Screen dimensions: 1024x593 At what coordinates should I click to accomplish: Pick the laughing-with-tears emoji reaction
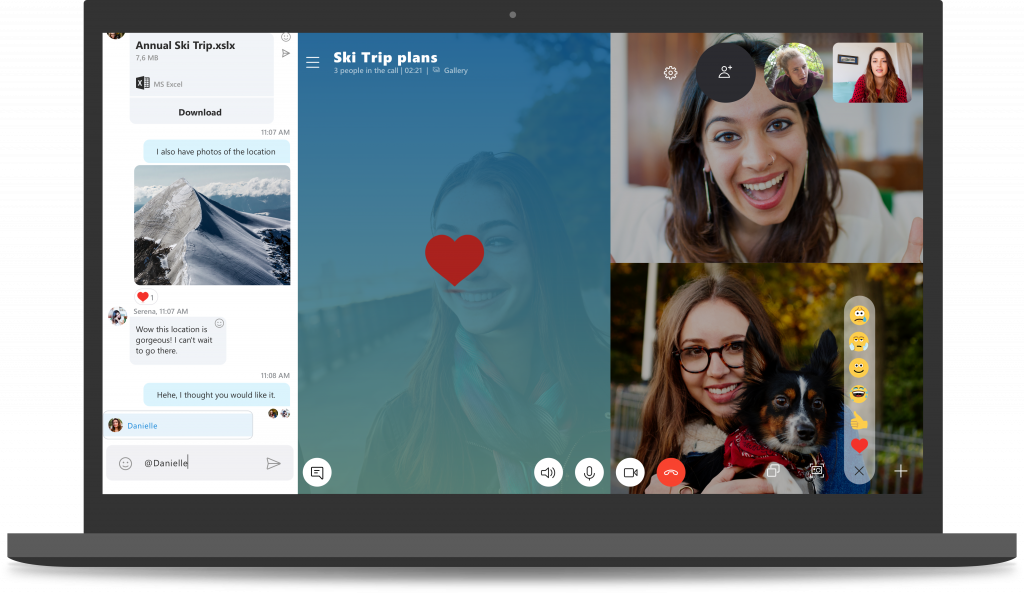[859, 394]
